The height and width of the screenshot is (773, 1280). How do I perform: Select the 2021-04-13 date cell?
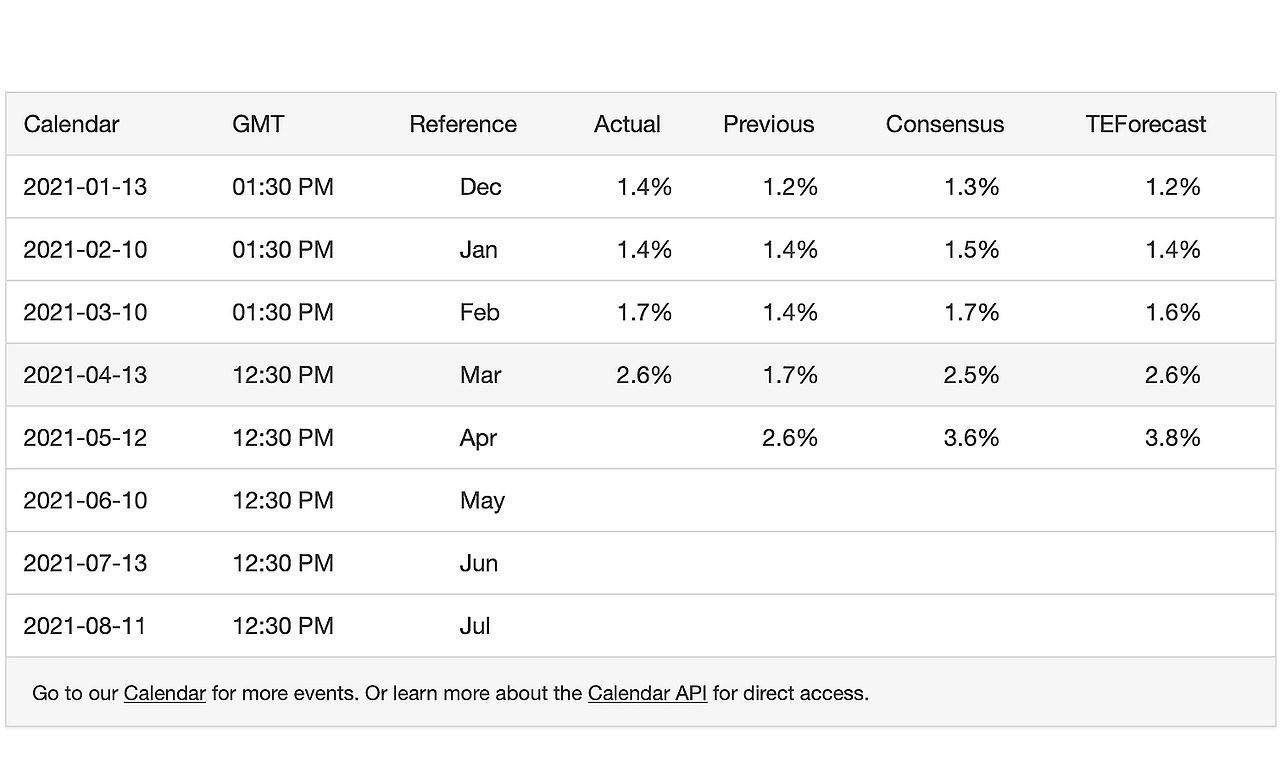click(x=85, y=375)
